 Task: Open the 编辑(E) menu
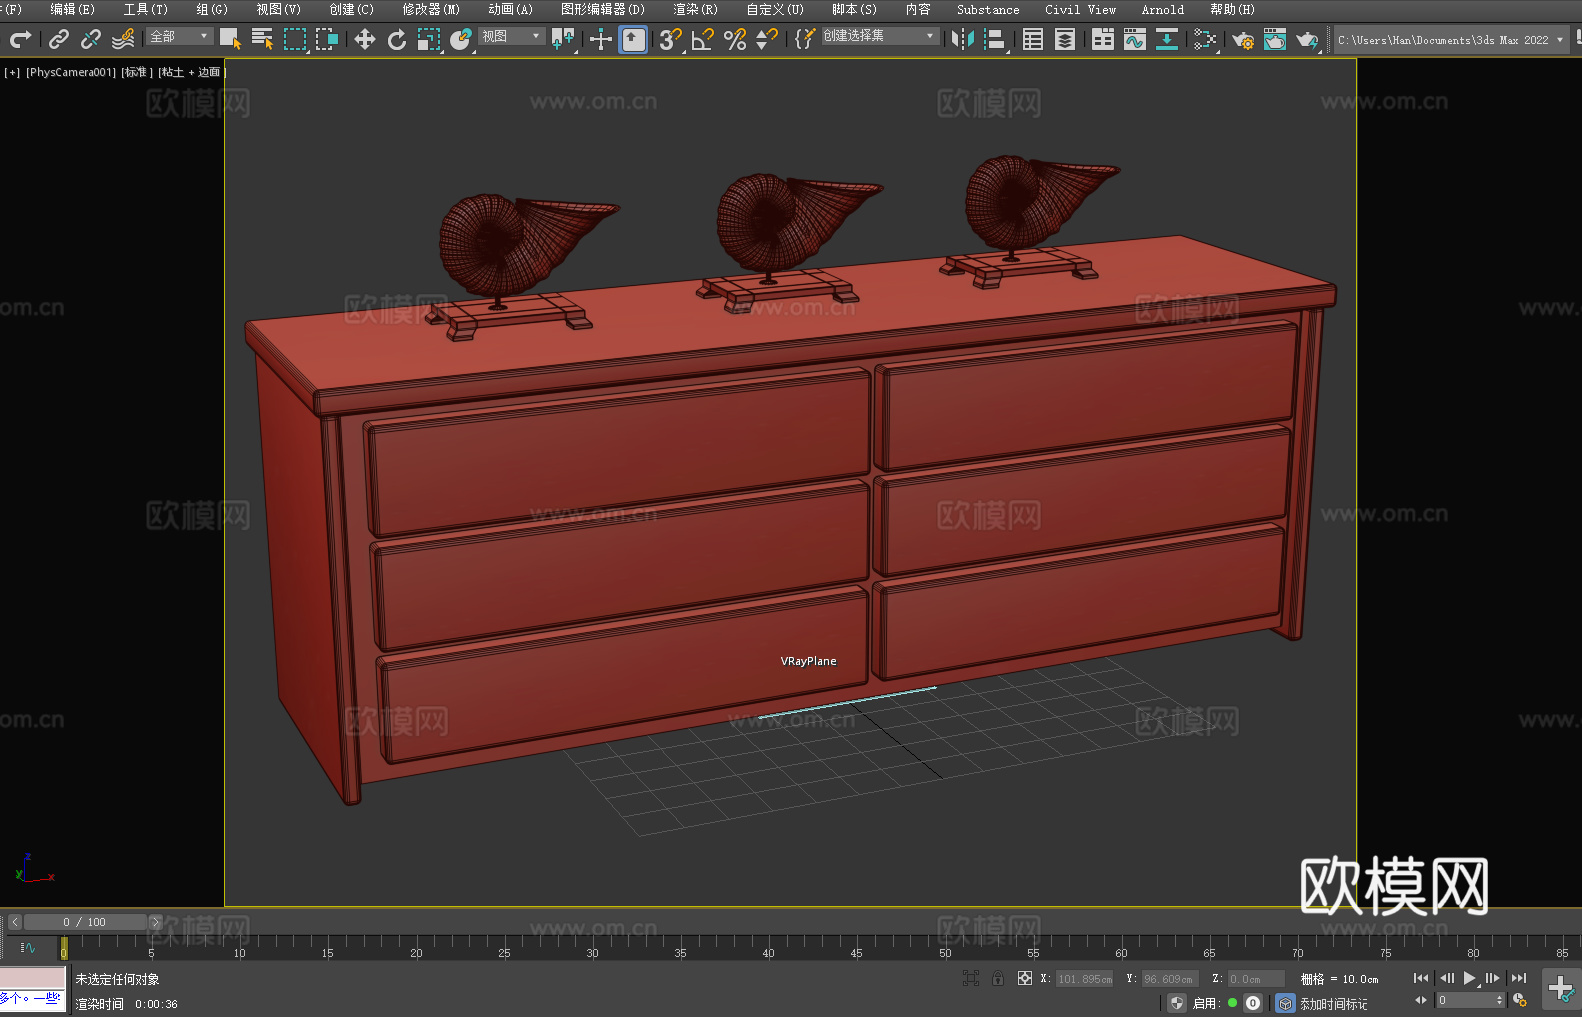[x=73, y=9]
